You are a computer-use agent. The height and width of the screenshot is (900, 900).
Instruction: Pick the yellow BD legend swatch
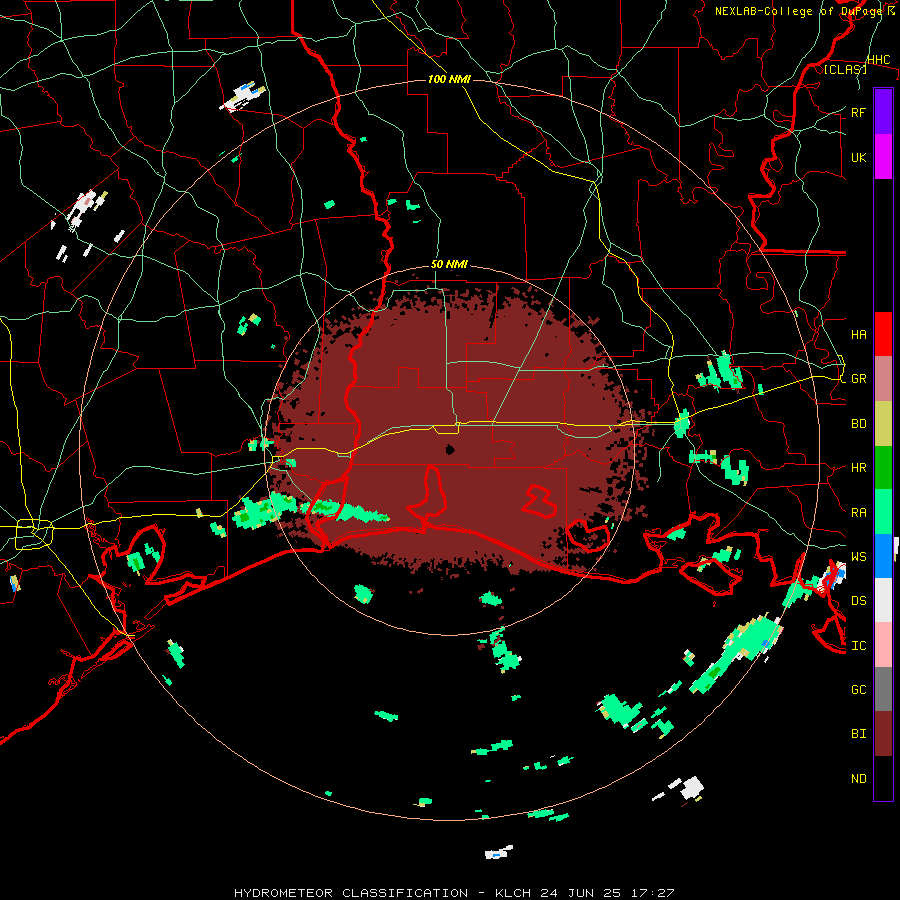[x=883, y=424]
